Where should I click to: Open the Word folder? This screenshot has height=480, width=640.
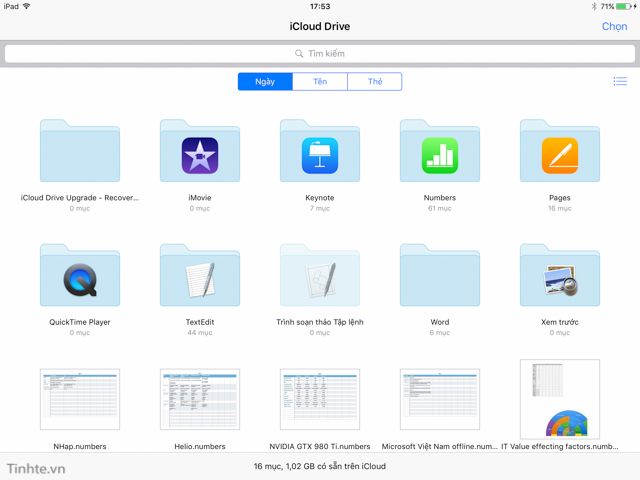tap(440, 275)
